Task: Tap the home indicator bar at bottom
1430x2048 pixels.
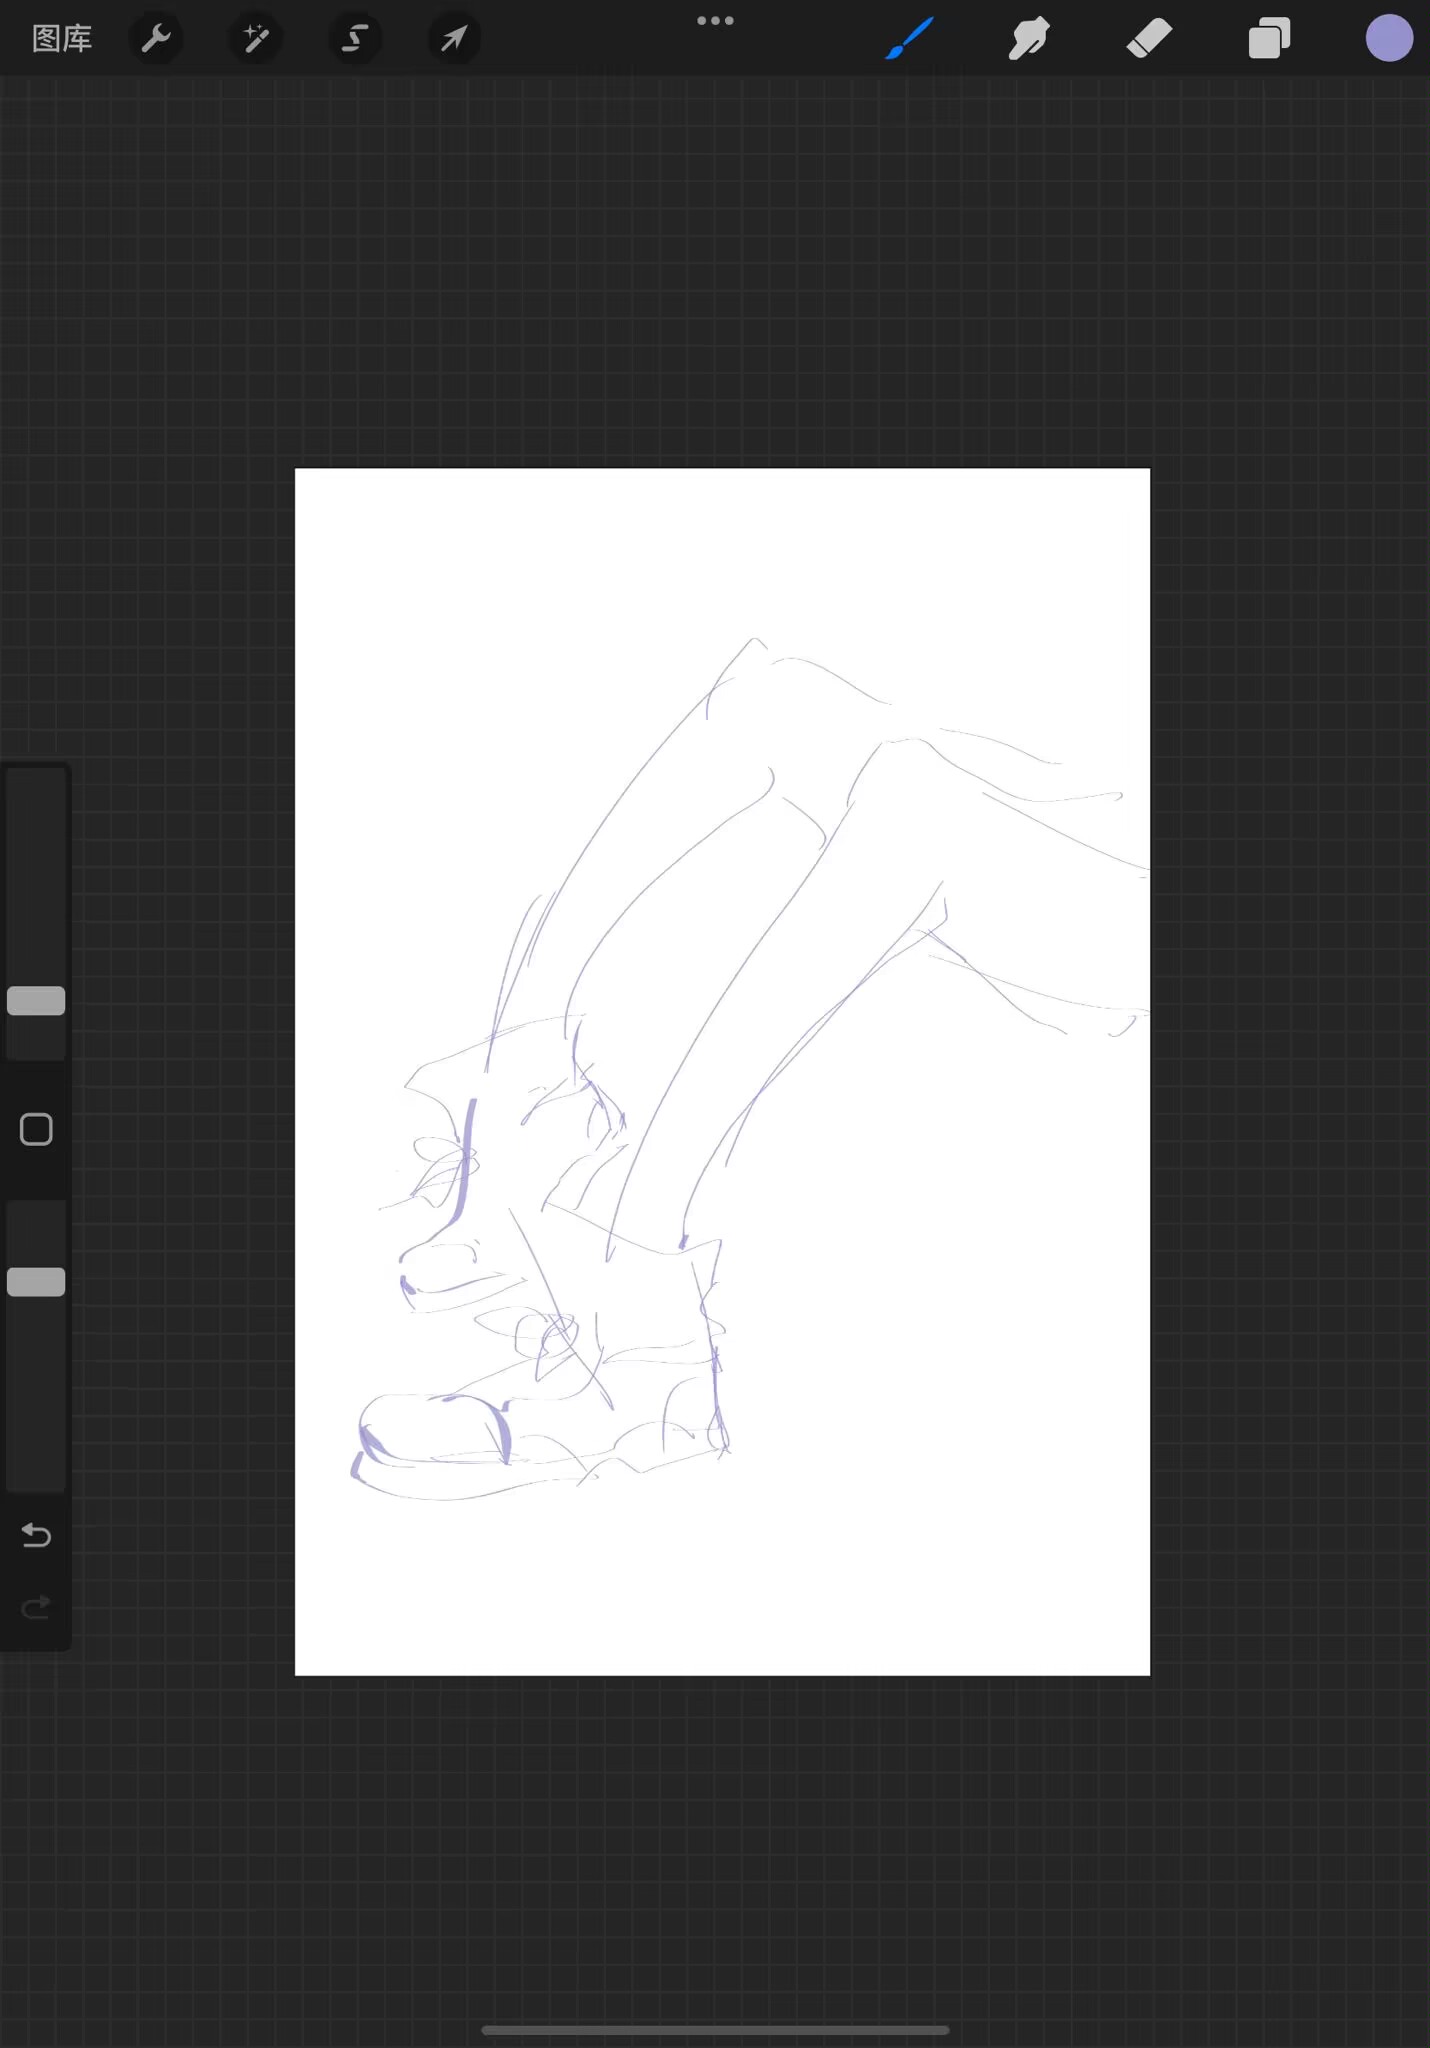Action: pos(715,2030)
